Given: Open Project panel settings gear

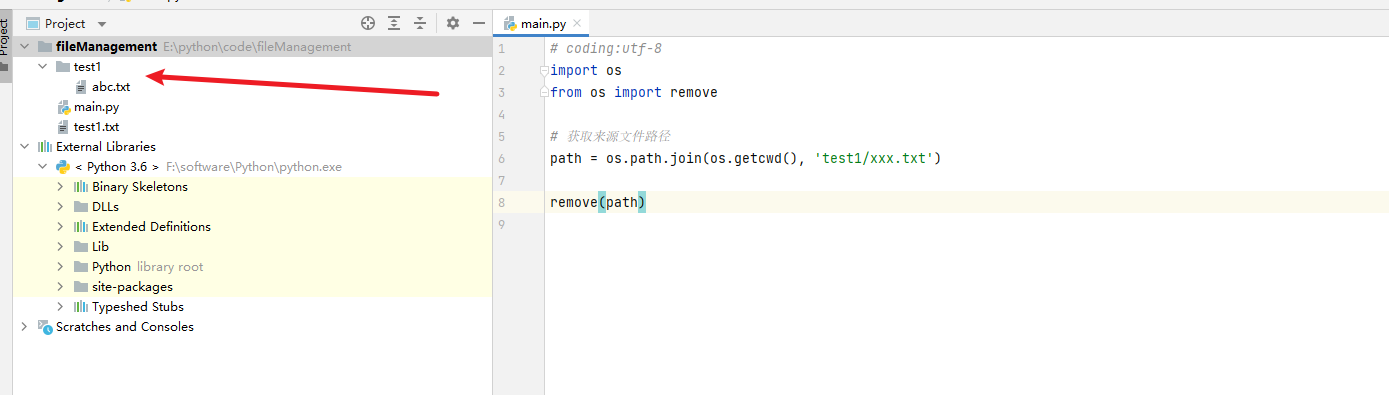Looking at the screenshot, I should pyautogui.click(x=453, y=23).
